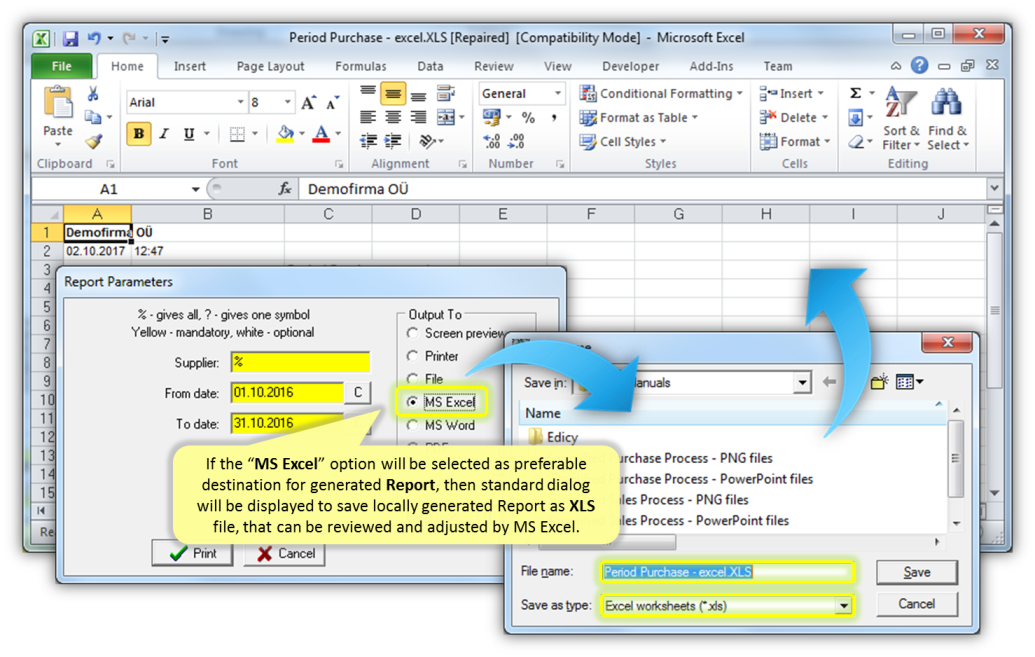The image size is (1035, 657).
Task: Click the From date input field
Action: tap(287, 393)
